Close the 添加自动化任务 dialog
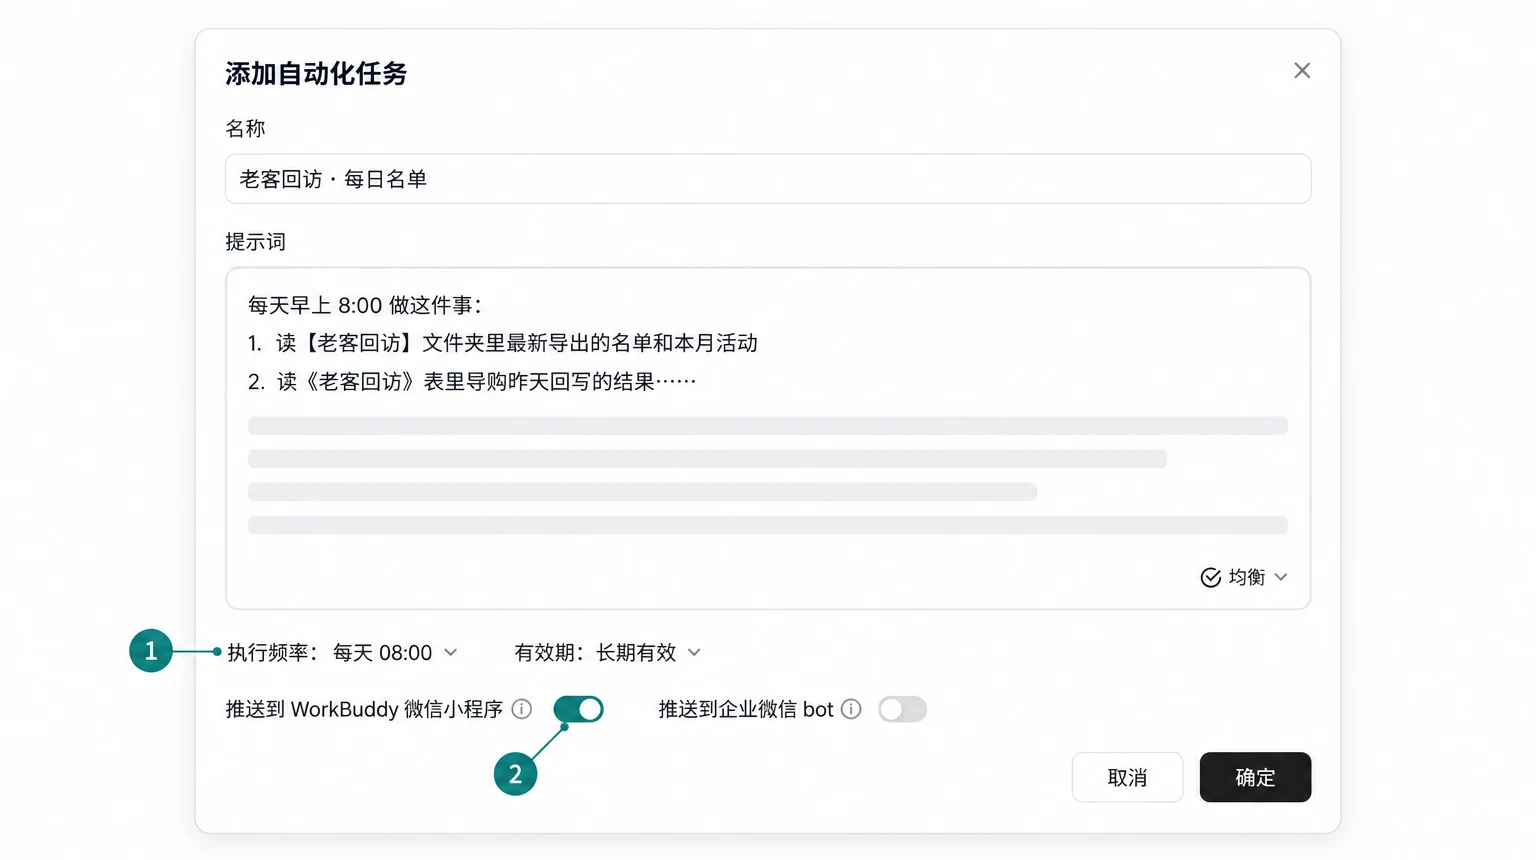The width and height of the screenshot is (1536, 860). [x=1301, y=71]
